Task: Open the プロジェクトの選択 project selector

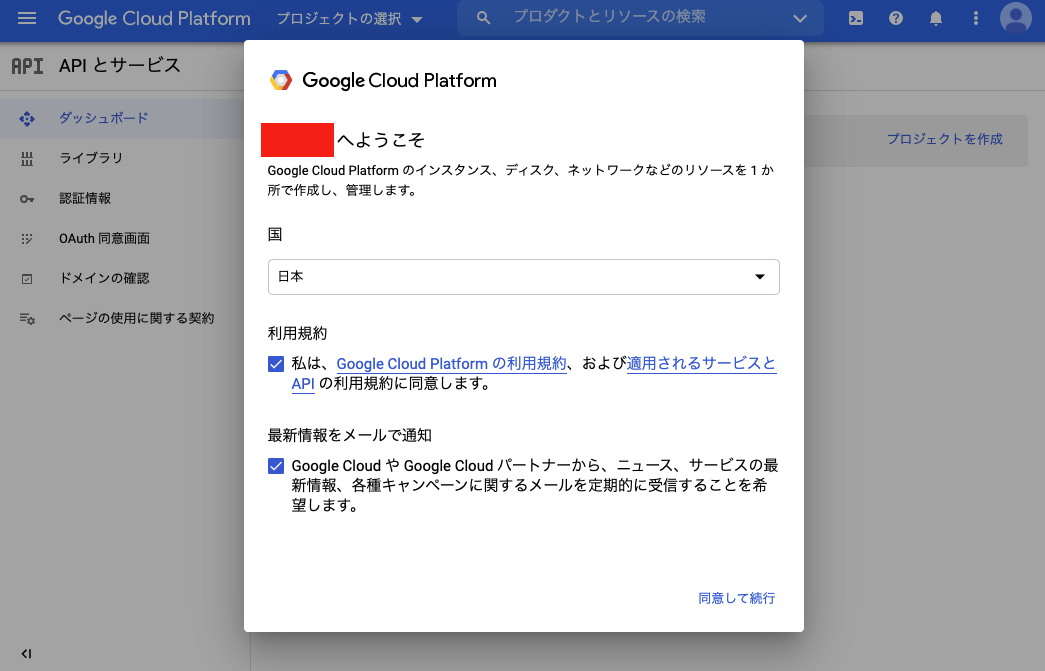Action: pos(349,19)
